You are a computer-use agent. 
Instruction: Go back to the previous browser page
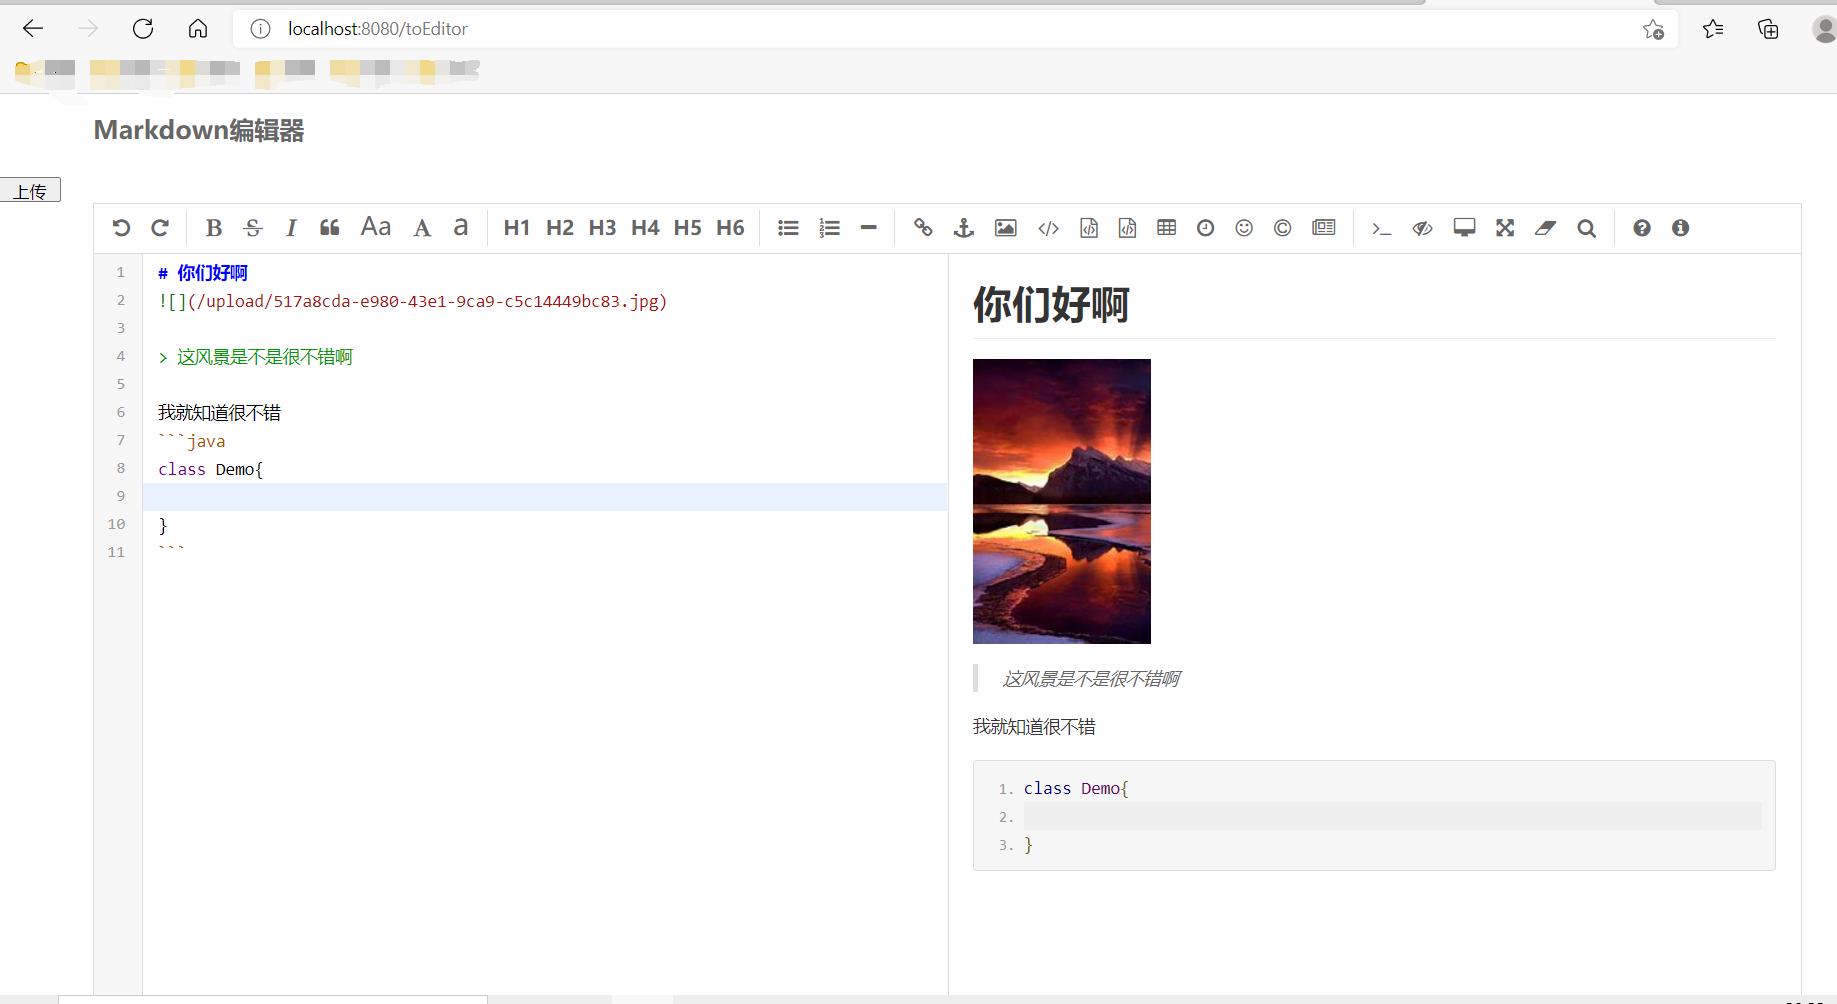coord(33,29)
